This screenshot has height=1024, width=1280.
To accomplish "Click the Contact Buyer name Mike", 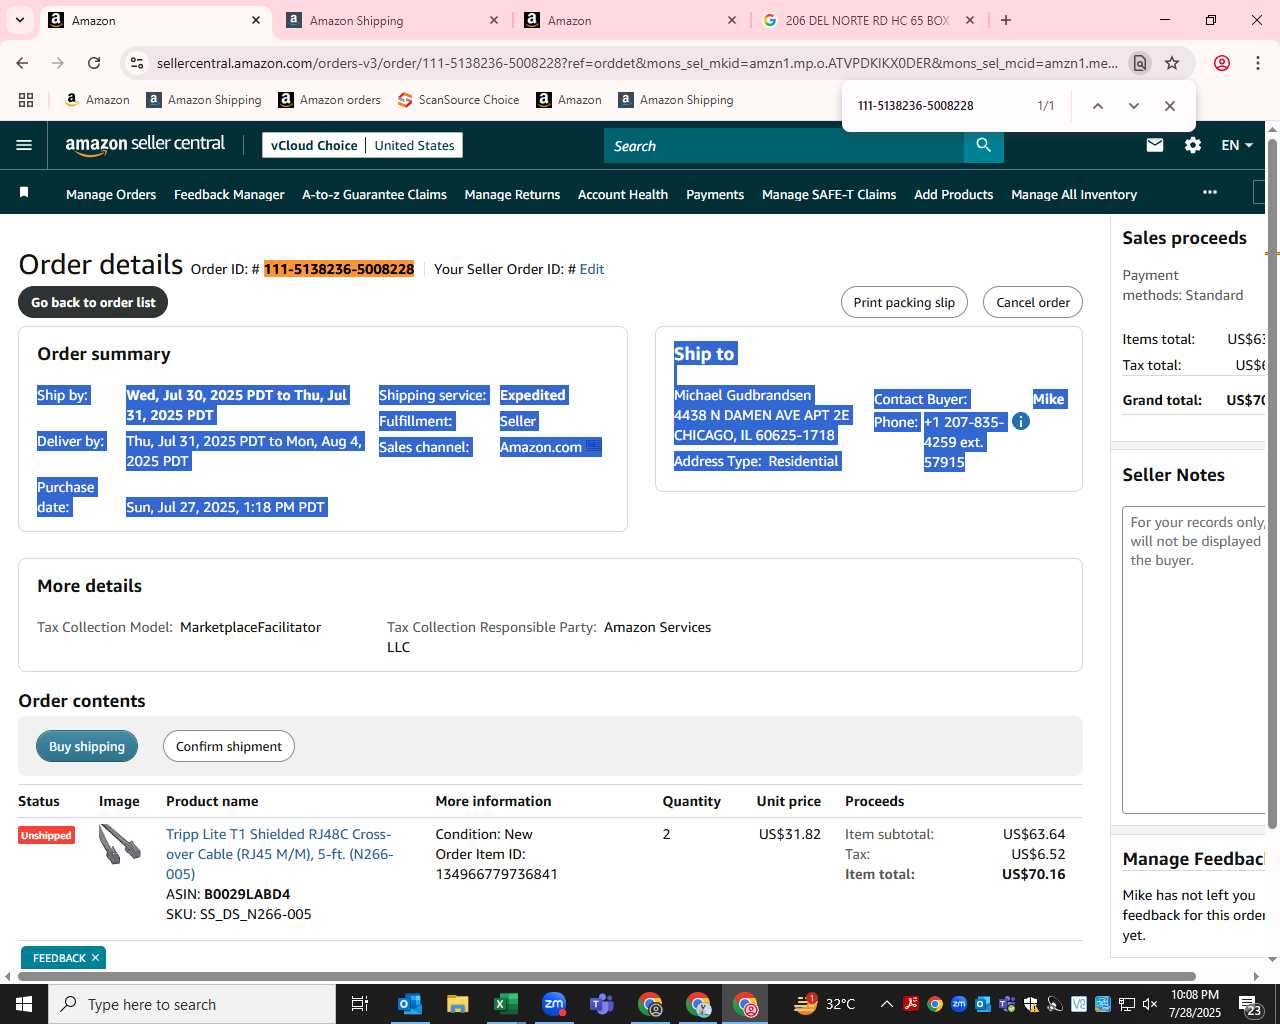I will (x=1048, y=399).
